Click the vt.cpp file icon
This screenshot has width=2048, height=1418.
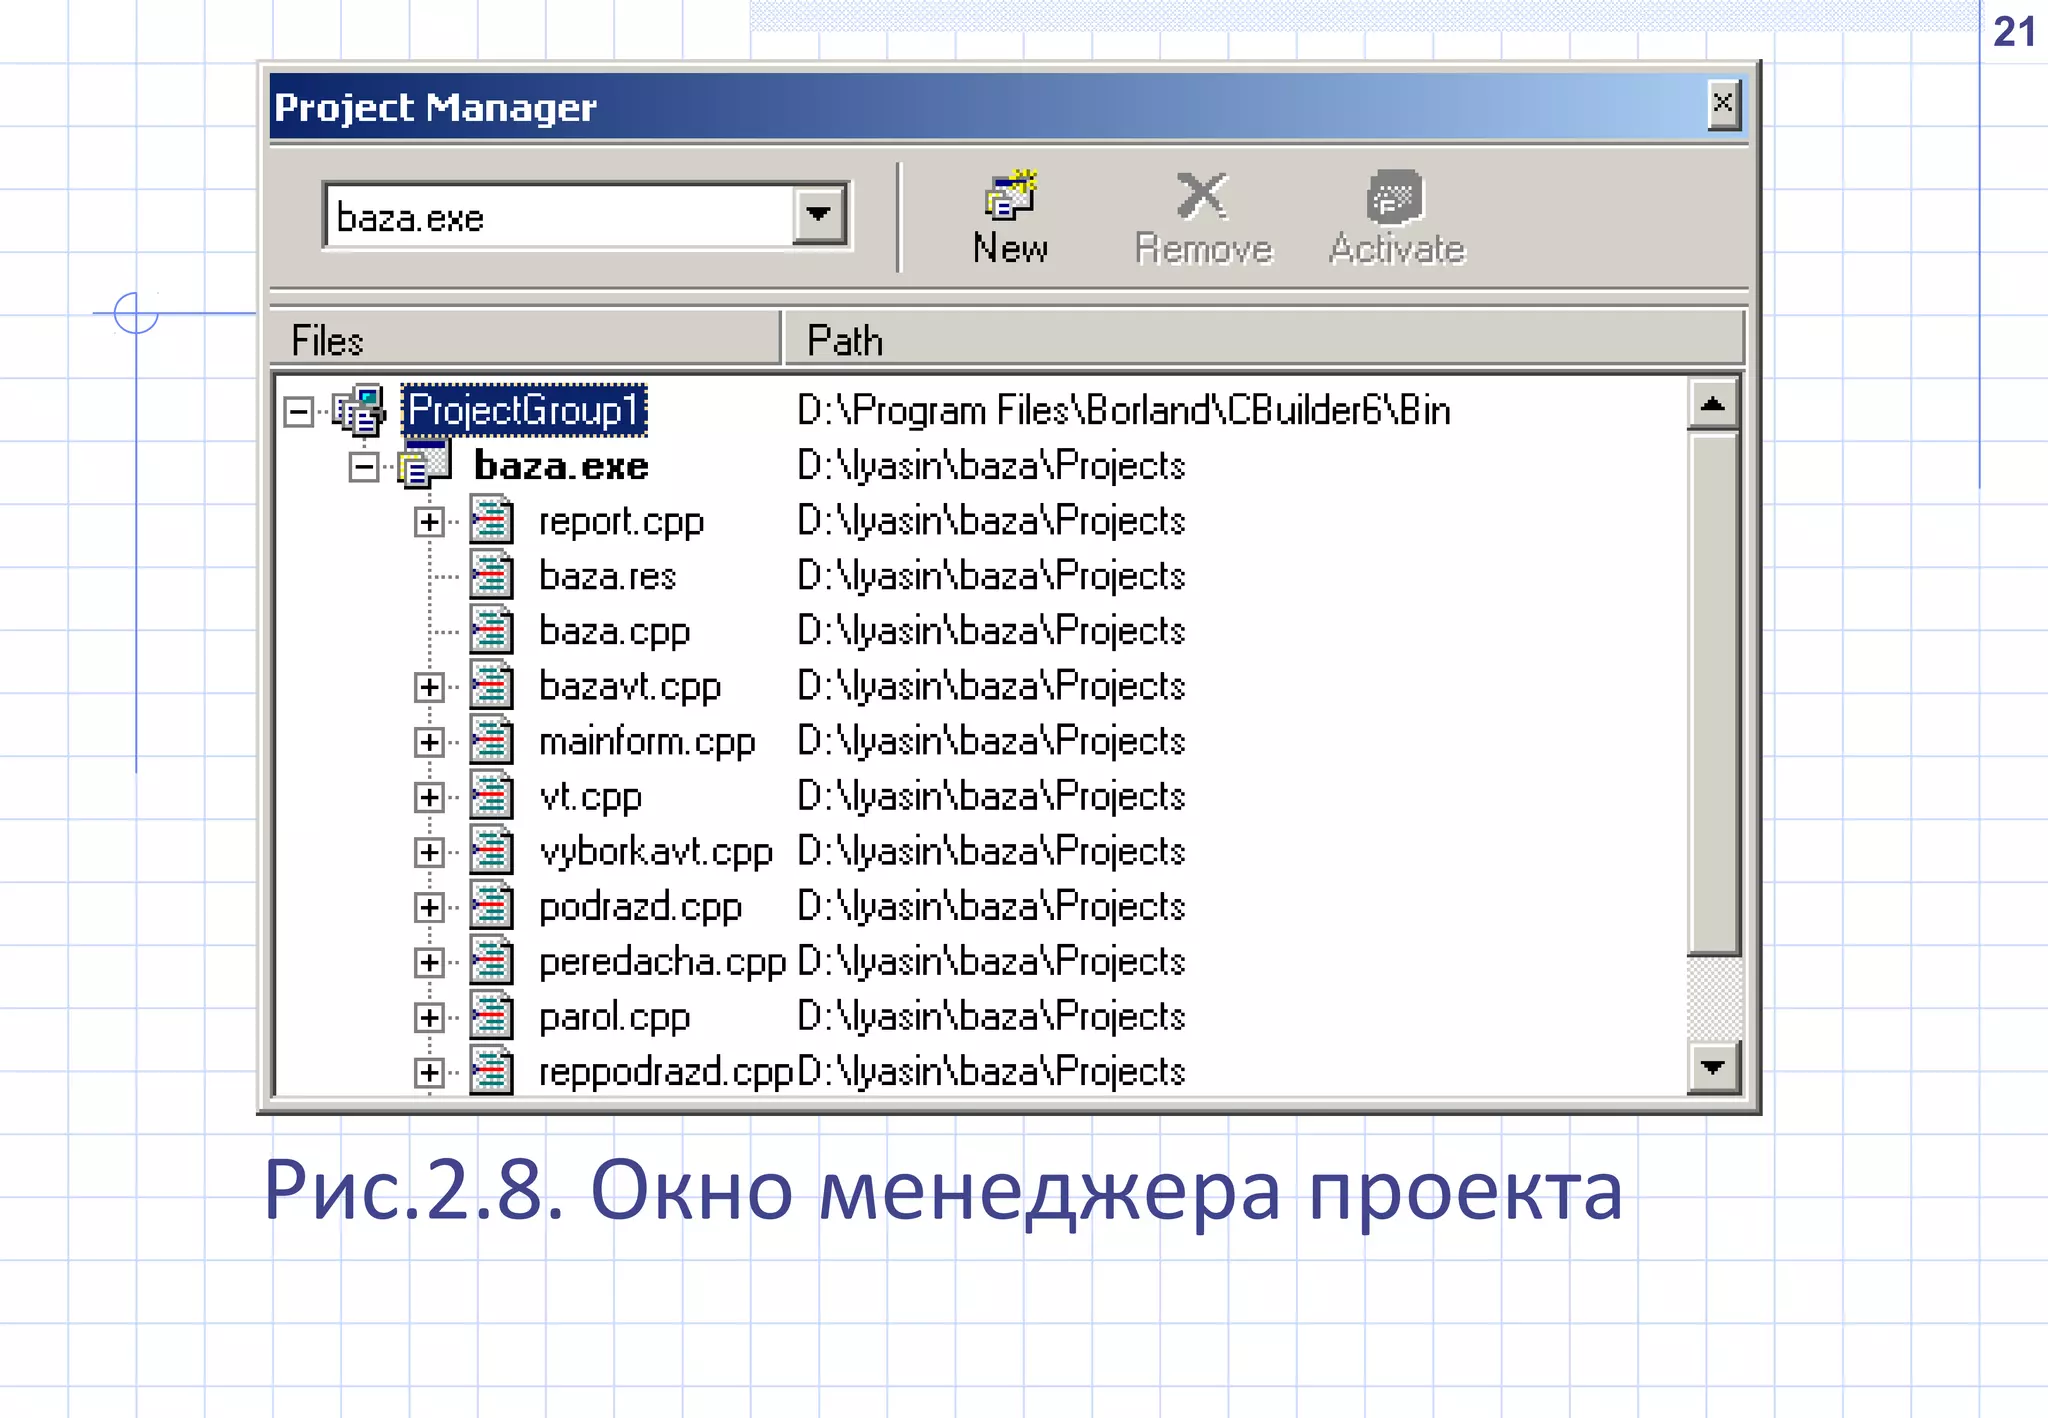pyautogui.click(x=491, y=795)
